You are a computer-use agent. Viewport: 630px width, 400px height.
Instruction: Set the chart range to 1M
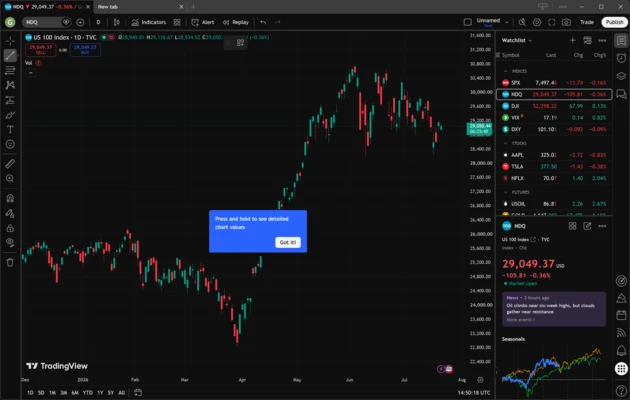click(x=52, y=393)
